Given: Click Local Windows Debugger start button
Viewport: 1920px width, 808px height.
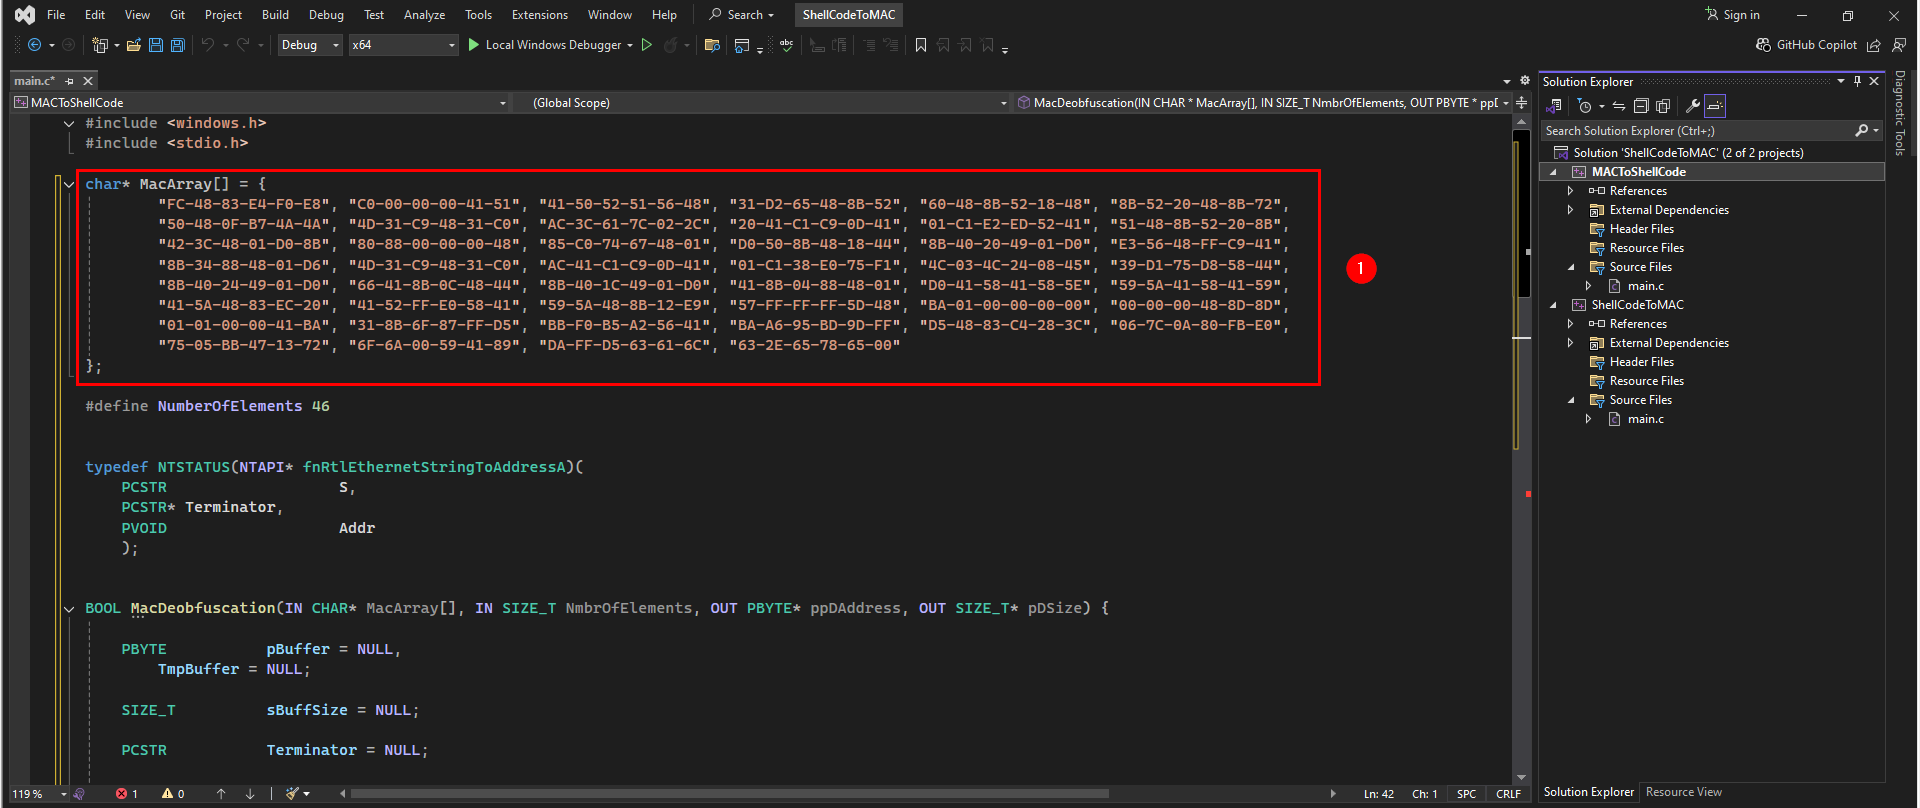Looking at the screenshot, I should point(544,45).
